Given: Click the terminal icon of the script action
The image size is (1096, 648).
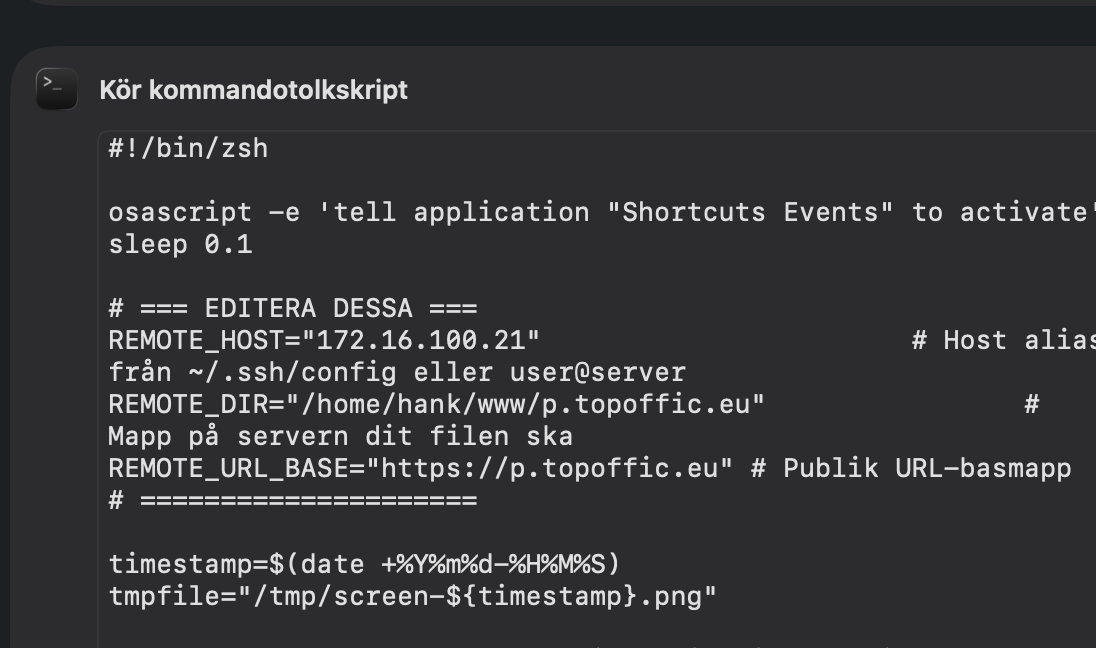Looking at the screenshot, I should 56,89.
